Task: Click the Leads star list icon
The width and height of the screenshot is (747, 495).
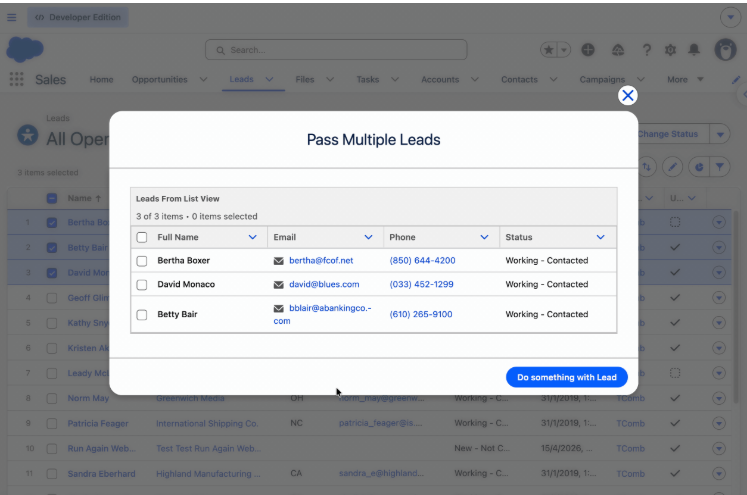Action: click(x=28, y=135)
